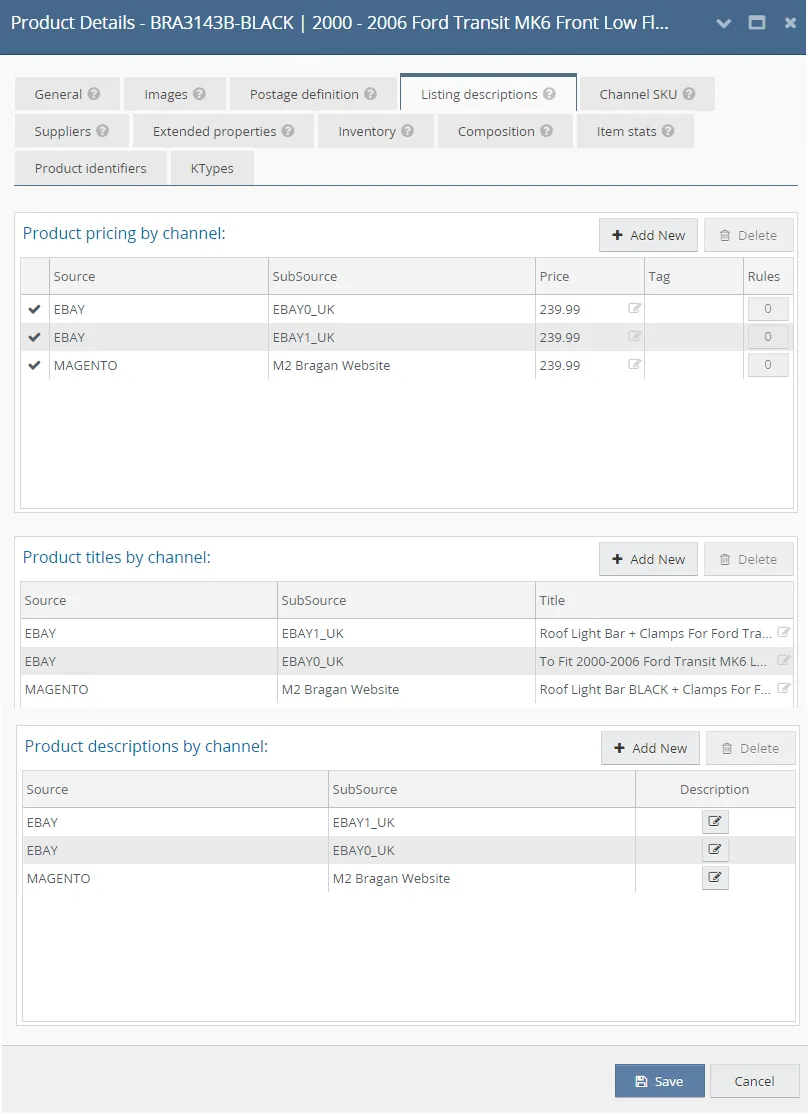808x1114 pixels.
Task: Edit description for EBAY1_UK row
Action: tap(715, 821)
